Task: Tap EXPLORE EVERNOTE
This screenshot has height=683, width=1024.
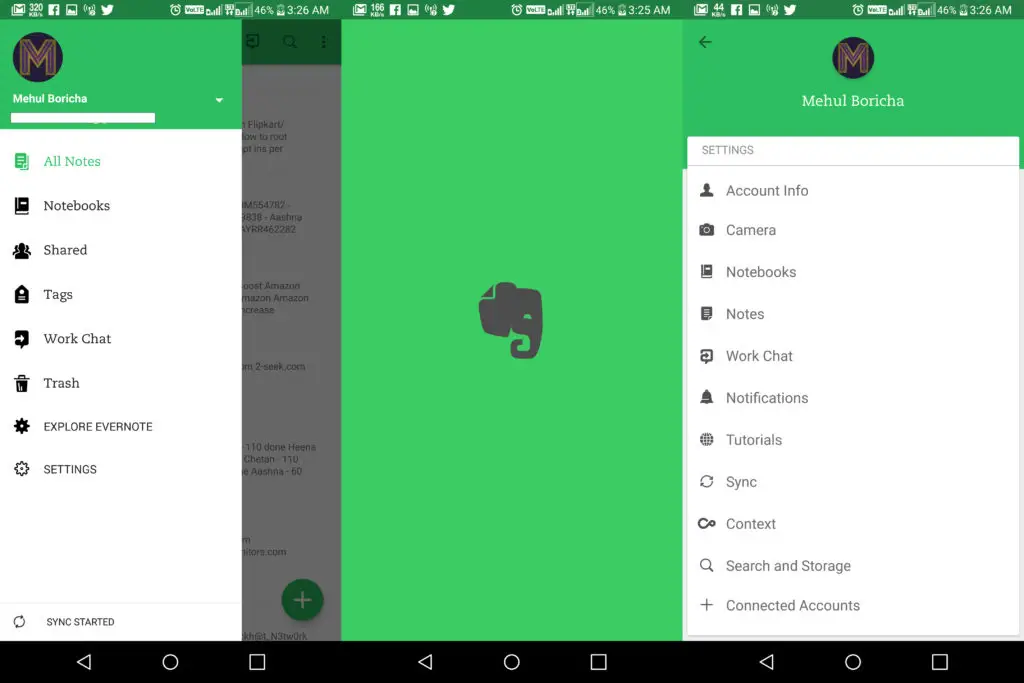Action: point(121,426)
